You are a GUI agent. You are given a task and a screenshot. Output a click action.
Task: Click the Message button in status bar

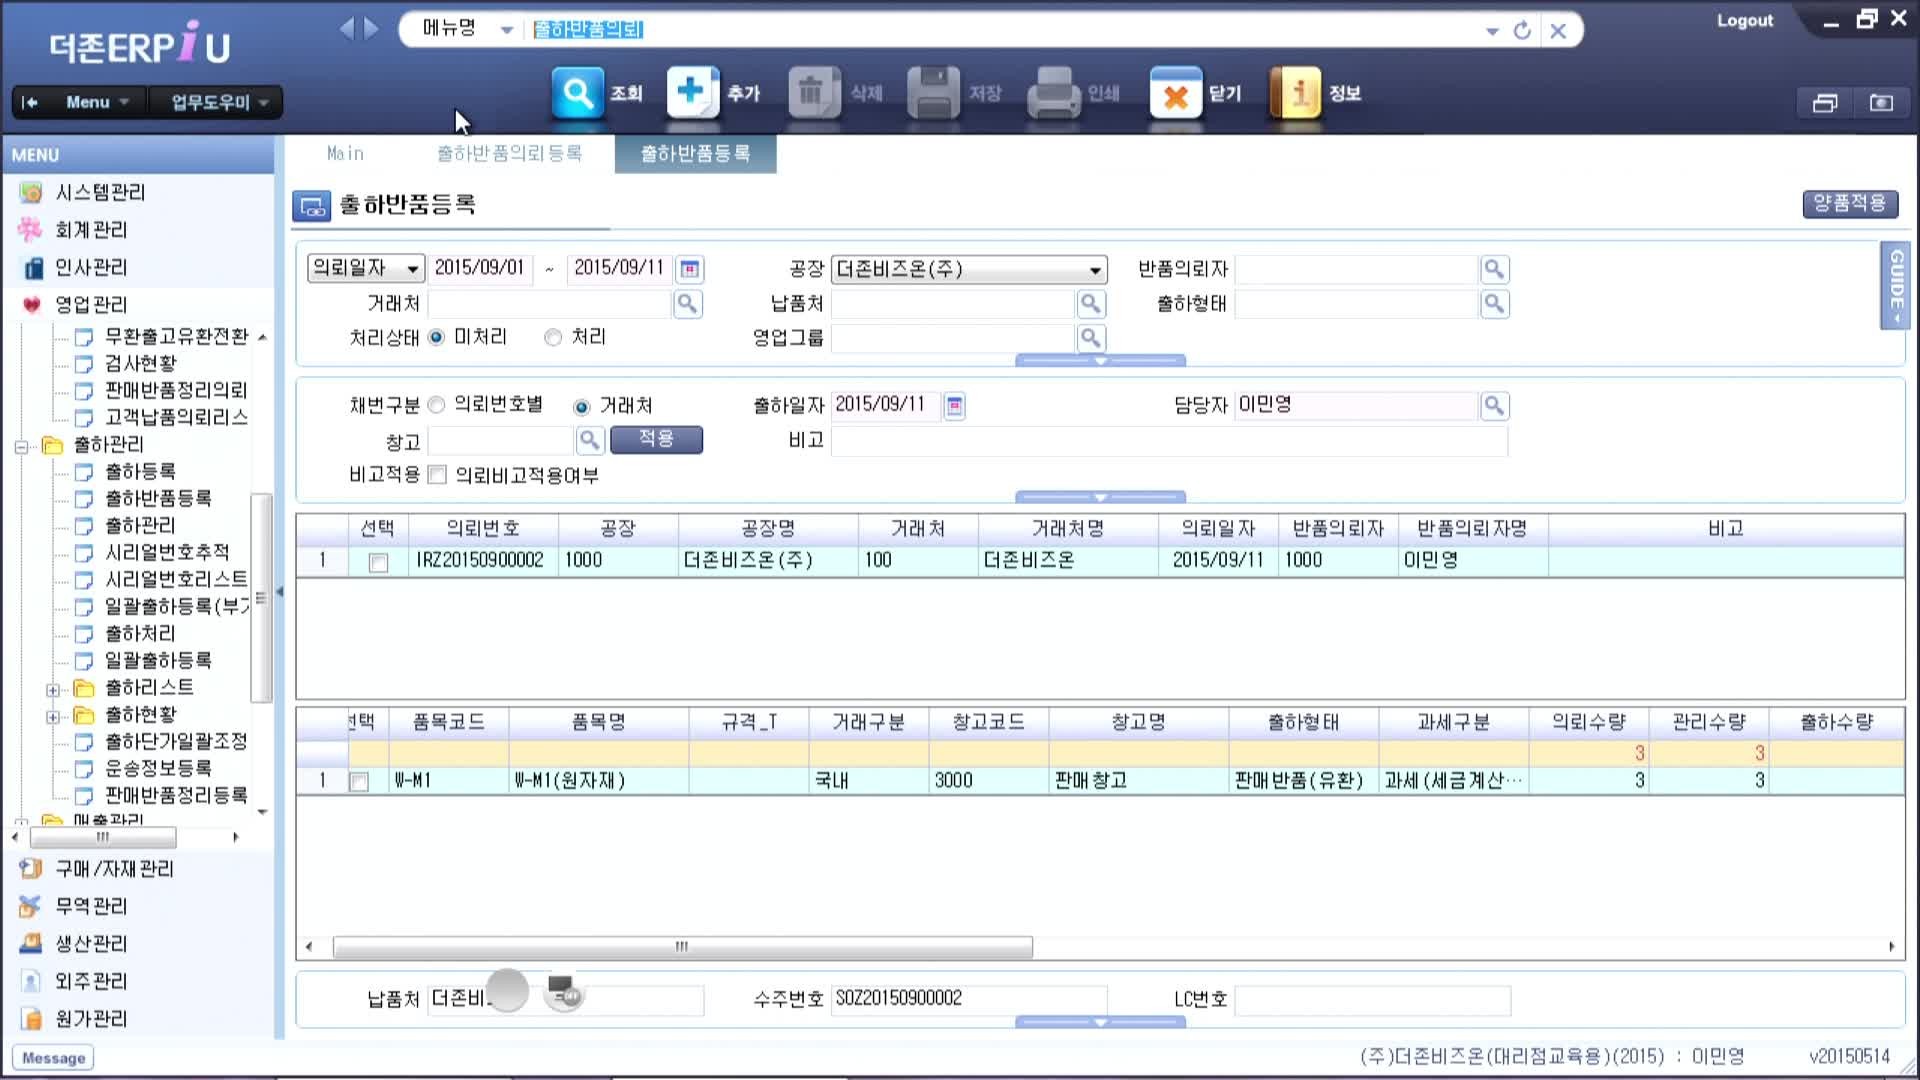tap(53, 1058)
